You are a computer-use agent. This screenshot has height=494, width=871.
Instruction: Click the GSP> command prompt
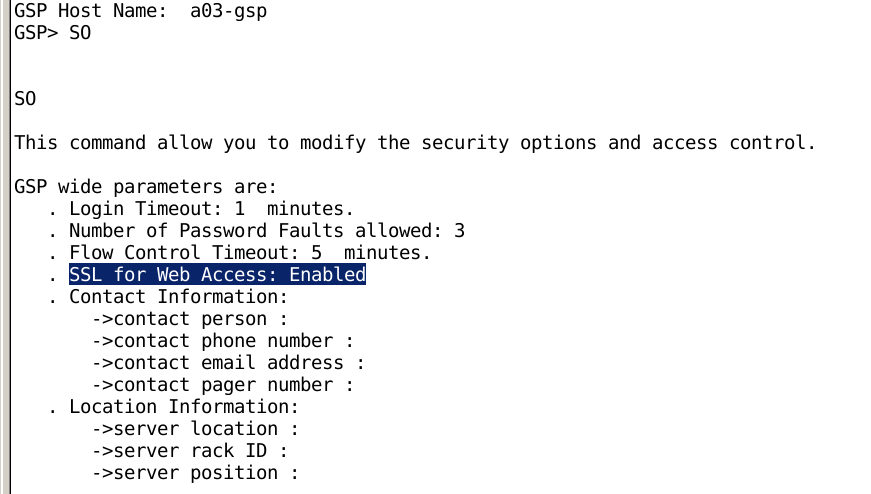click(36, 33)
